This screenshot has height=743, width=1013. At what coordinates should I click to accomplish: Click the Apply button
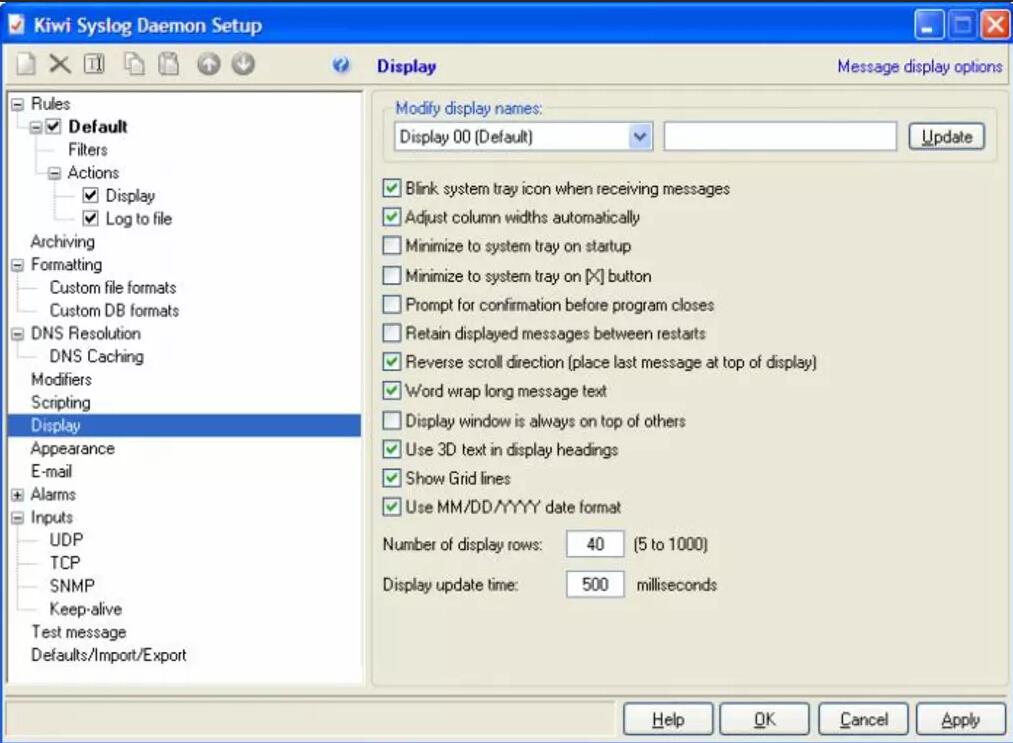pos(961,719)
